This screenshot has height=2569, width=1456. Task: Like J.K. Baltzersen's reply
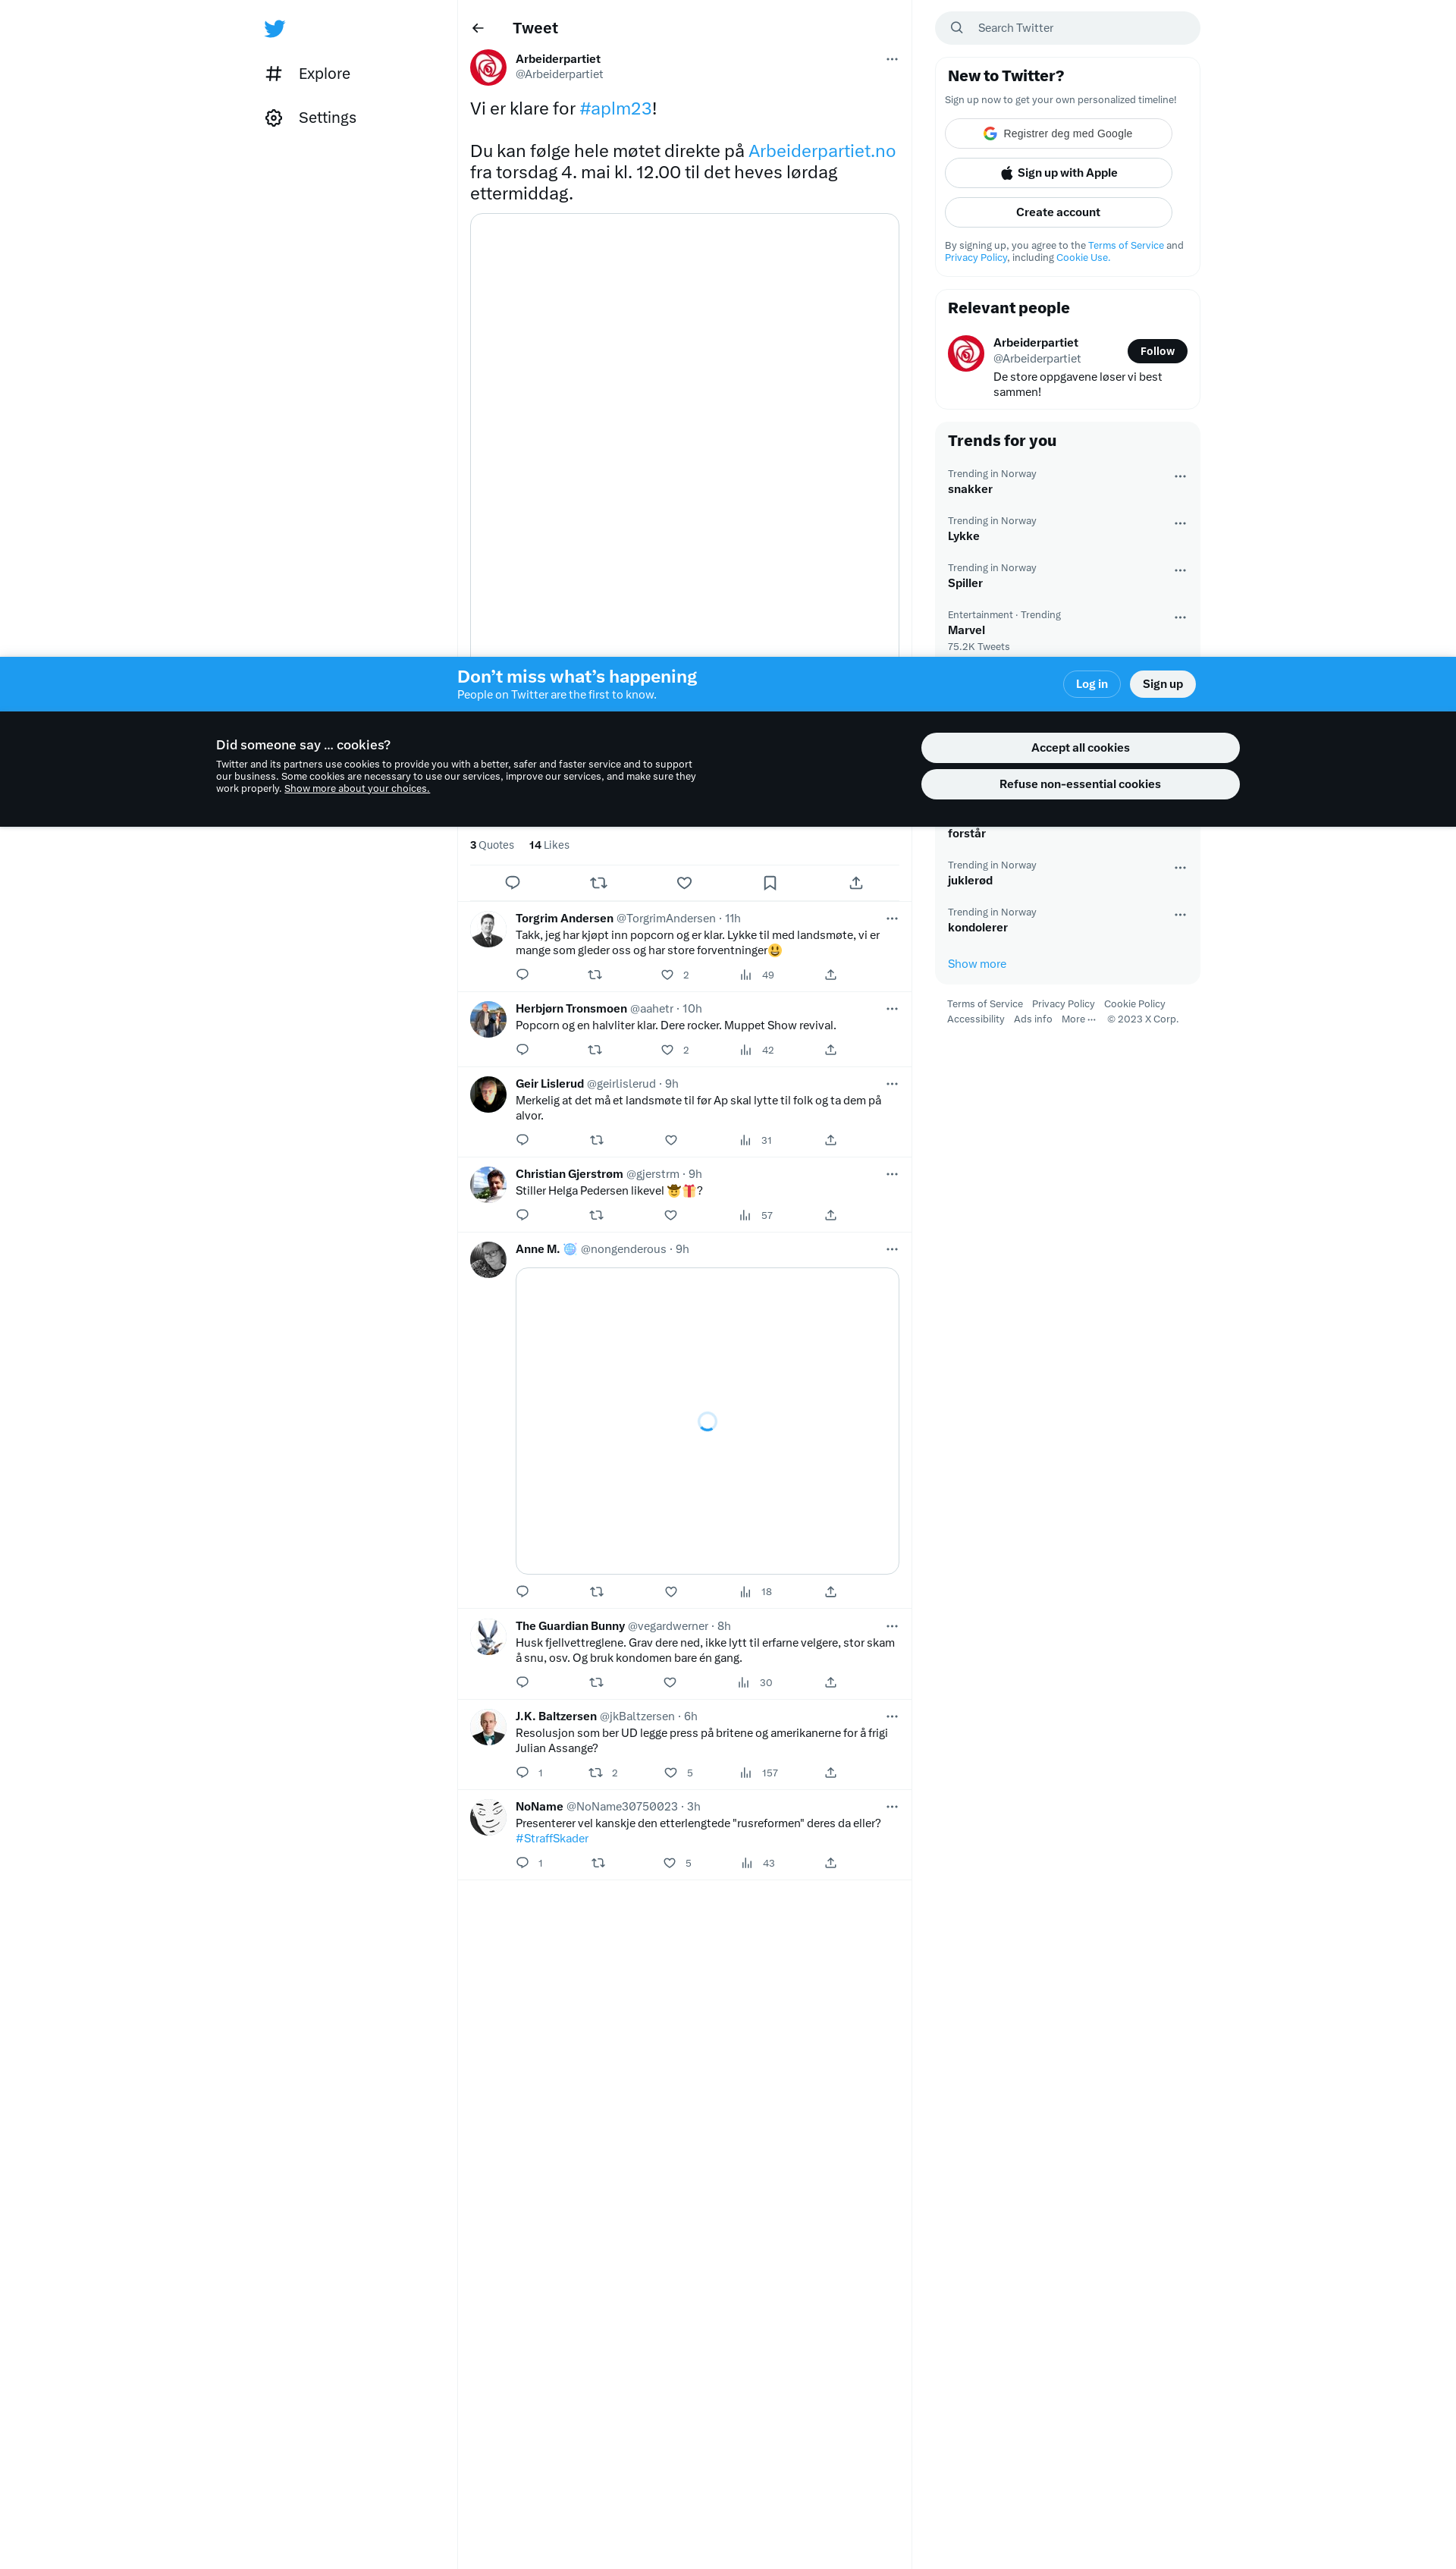tap(670, 1773)
